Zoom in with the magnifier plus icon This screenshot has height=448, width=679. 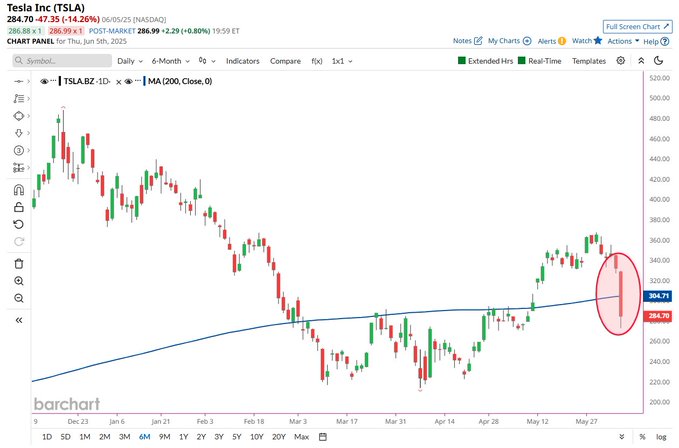(19, 281)
